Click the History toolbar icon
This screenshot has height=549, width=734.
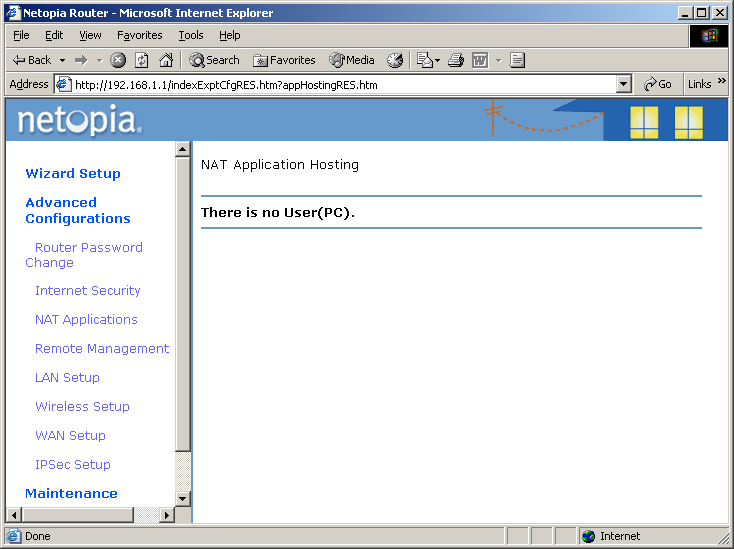pyautogui.click(x=395, y=60)
